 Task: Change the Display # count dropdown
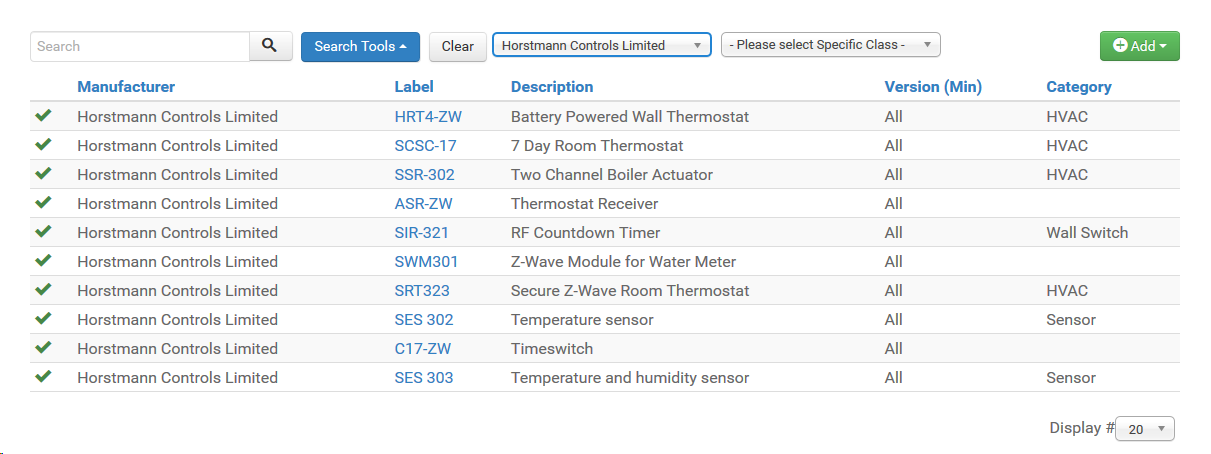(x=1145, y=429)
